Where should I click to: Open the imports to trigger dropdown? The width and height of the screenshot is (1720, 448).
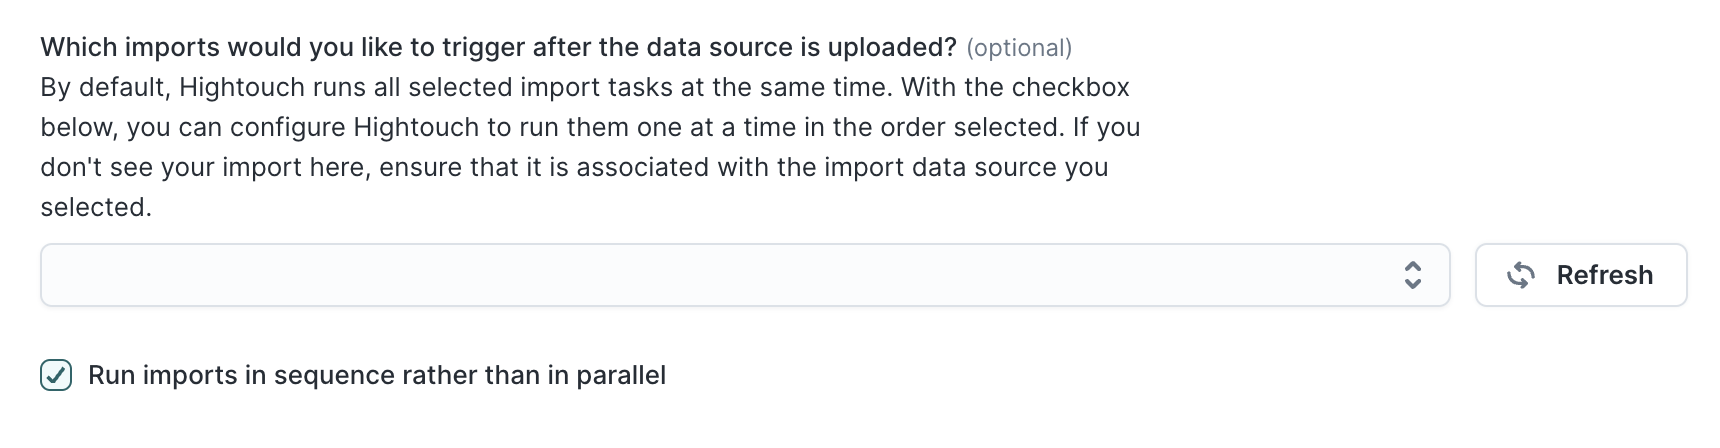point(745,275)
